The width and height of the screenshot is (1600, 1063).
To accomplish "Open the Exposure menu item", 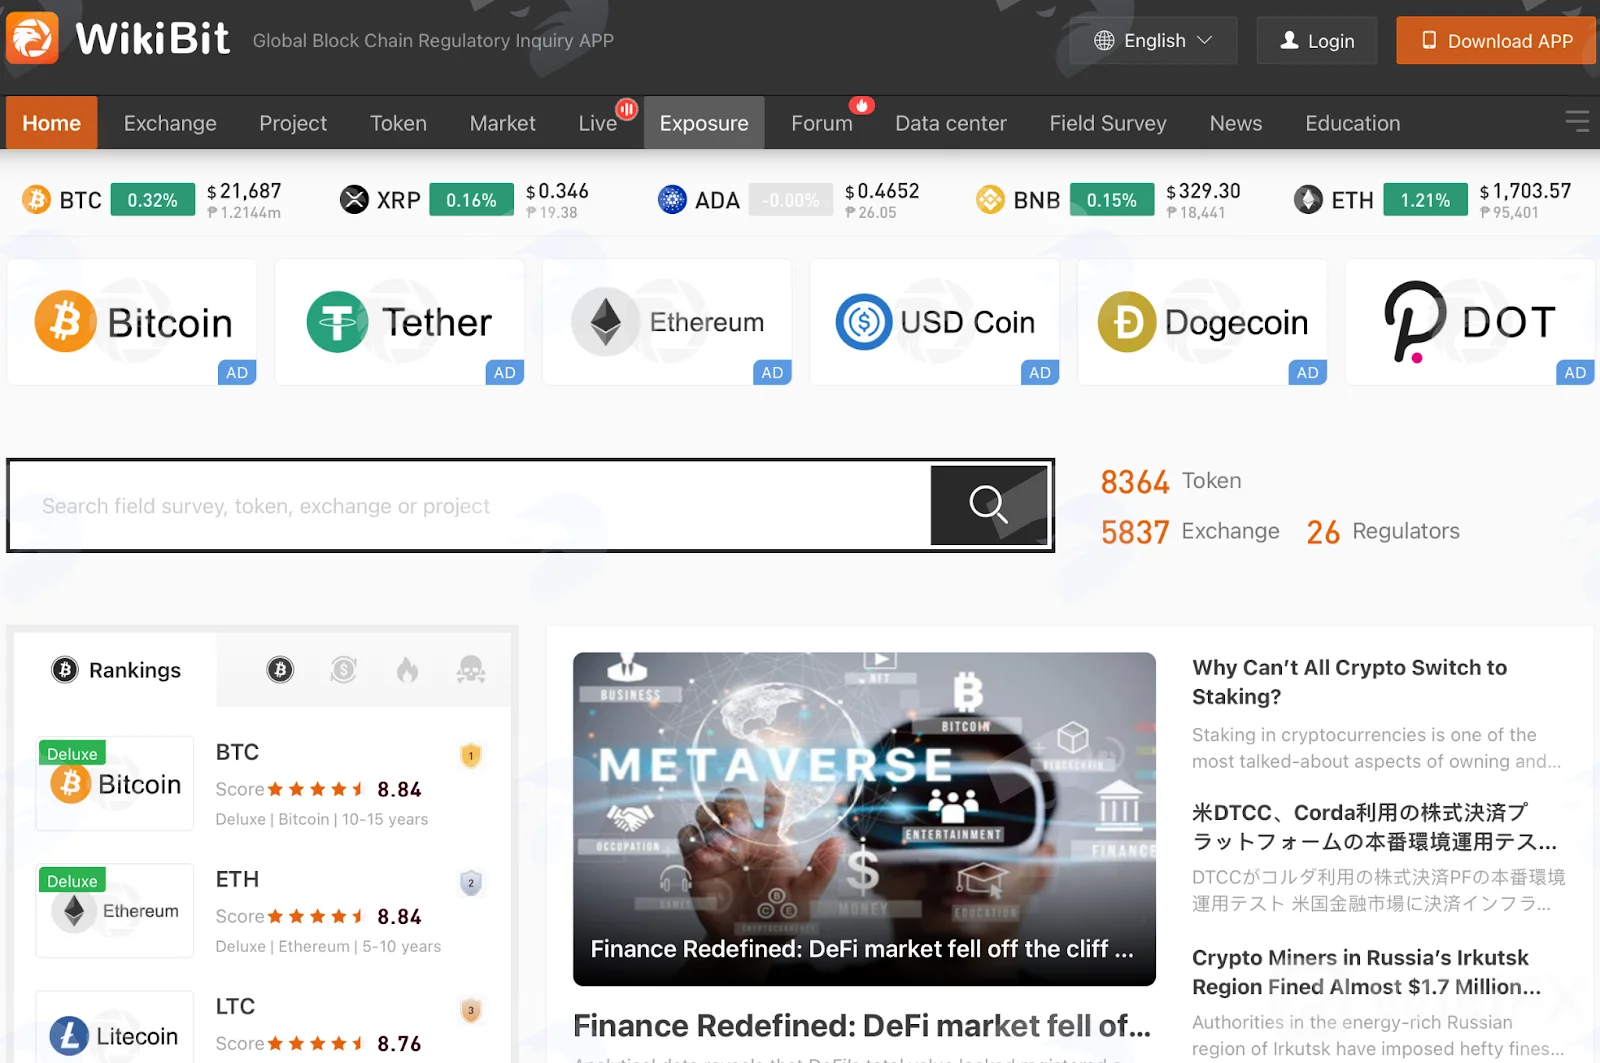I will pyautogui.click(x=704, y=123).
